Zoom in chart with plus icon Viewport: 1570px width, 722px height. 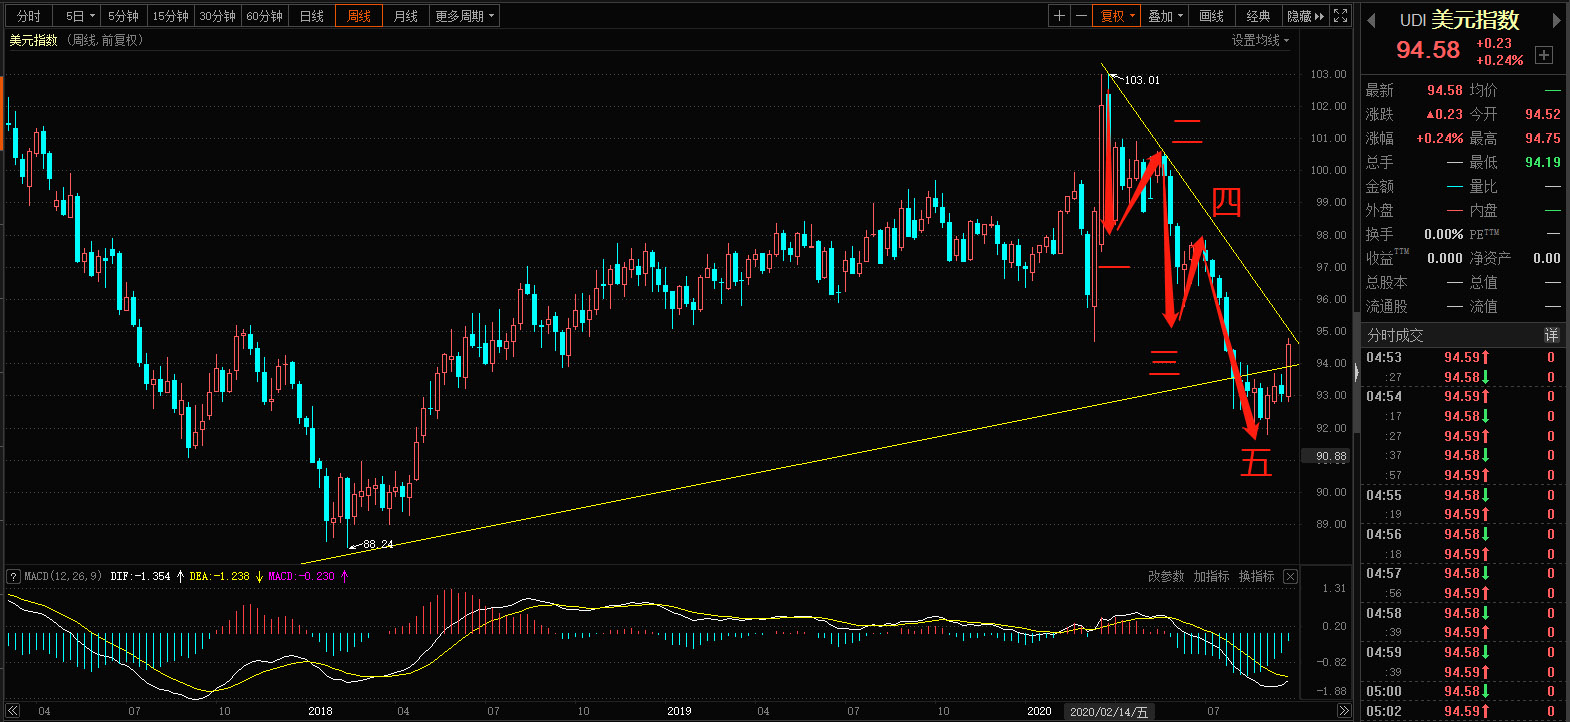coord(1059,16)
